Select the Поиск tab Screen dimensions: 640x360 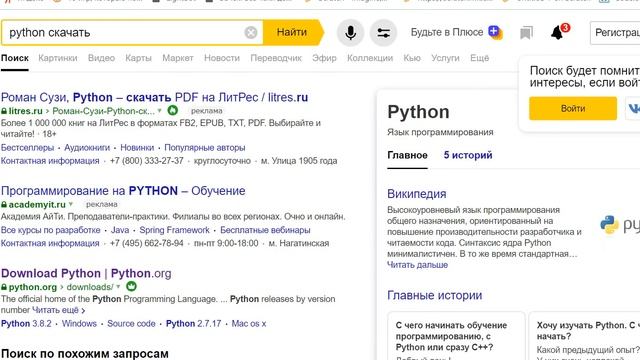(15, 58)
